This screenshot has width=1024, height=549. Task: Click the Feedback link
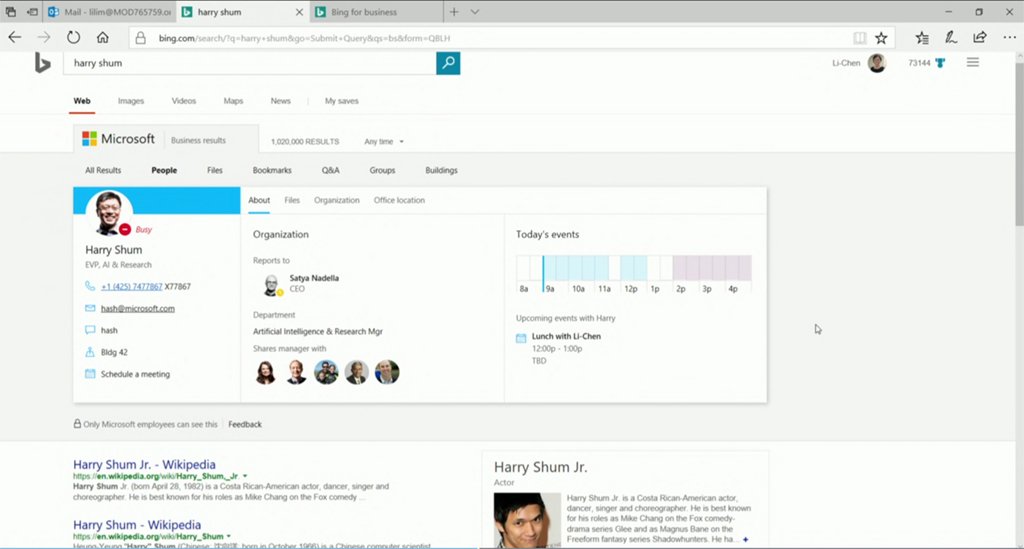click(x=245, y=424)
